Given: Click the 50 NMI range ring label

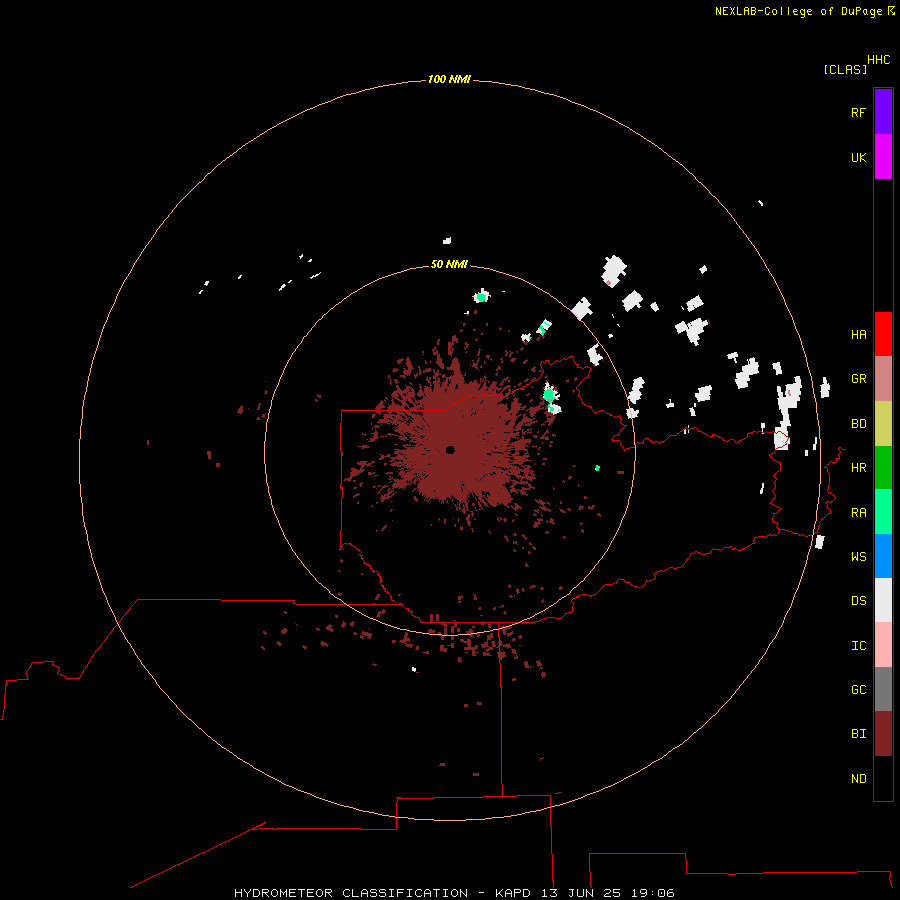Looking at the screenshot, I should click(449, 264).
